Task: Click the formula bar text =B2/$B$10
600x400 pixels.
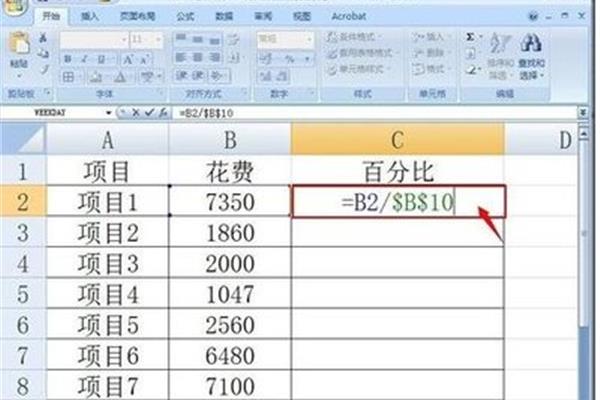Action: (x=206, y=113)
